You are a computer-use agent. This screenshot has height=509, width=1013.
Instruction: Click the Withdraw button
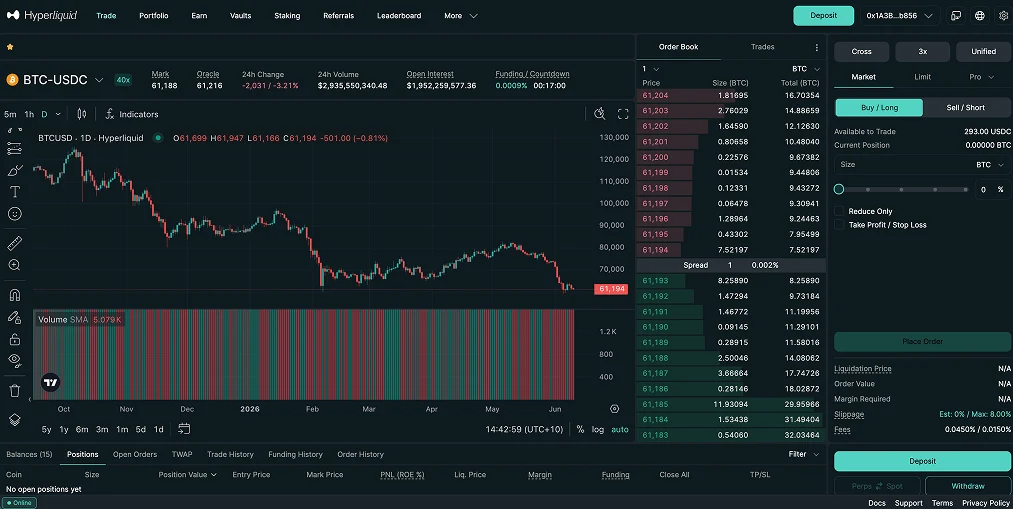(x=968, y=486)
